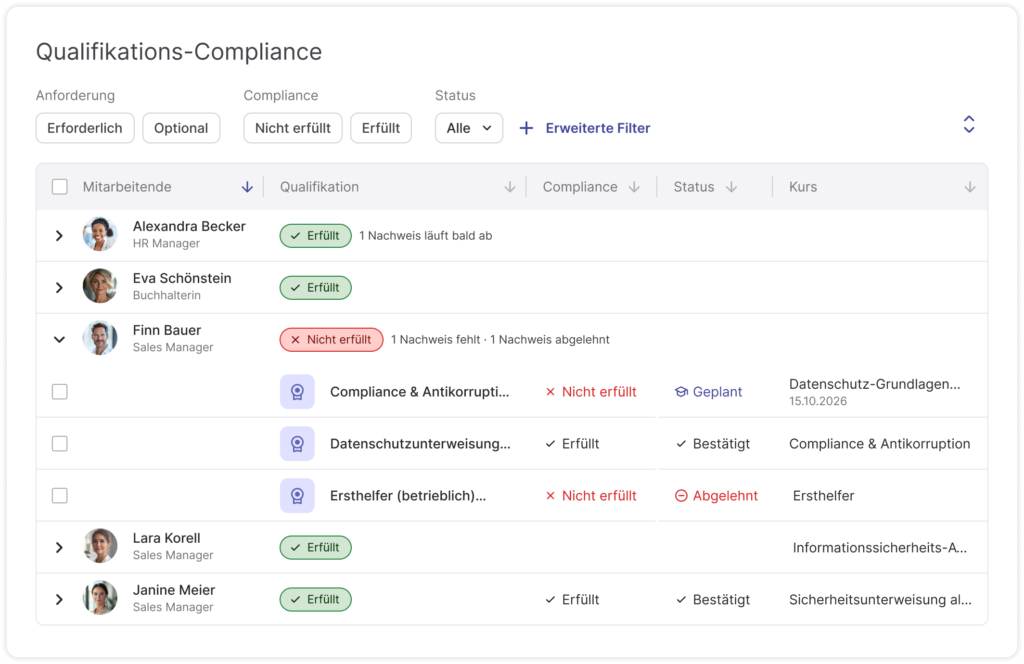Screen dimensions: 1024x664
Task: Expand Eva Schönstein's row
Action: pyautogui.click(x=59, y=288)
